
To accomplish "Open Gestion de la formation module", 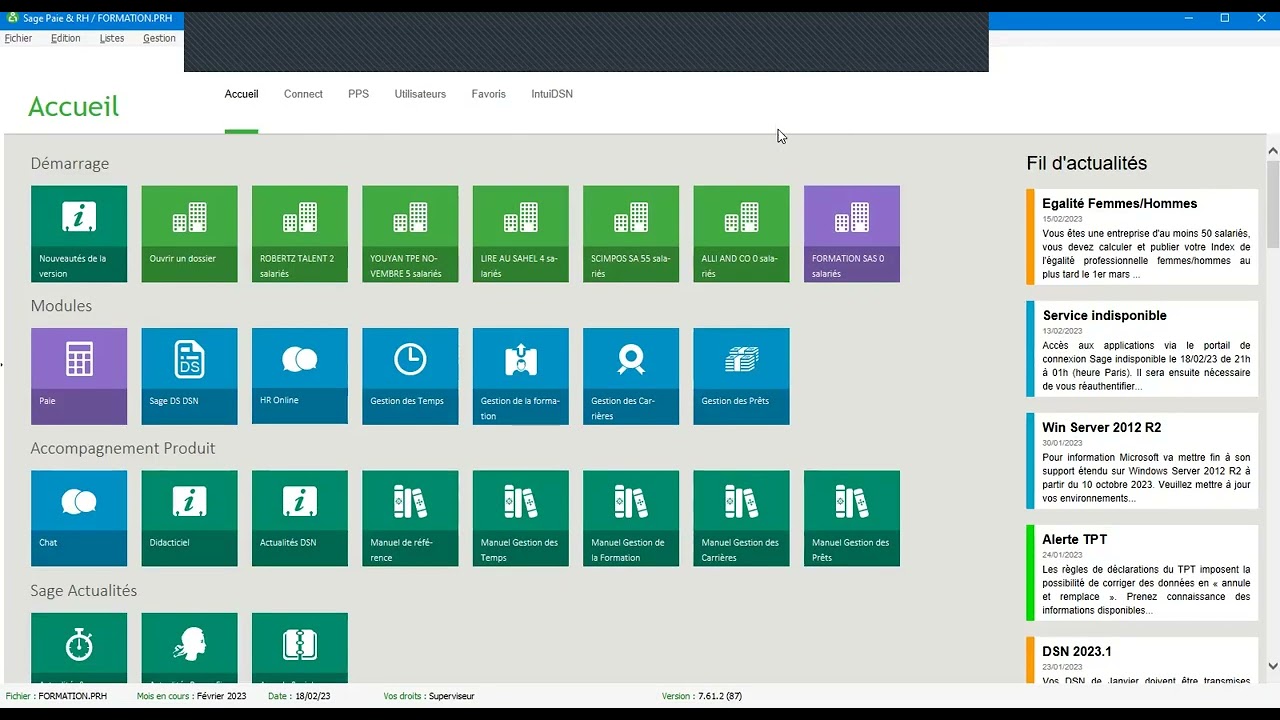I will 521,376.
